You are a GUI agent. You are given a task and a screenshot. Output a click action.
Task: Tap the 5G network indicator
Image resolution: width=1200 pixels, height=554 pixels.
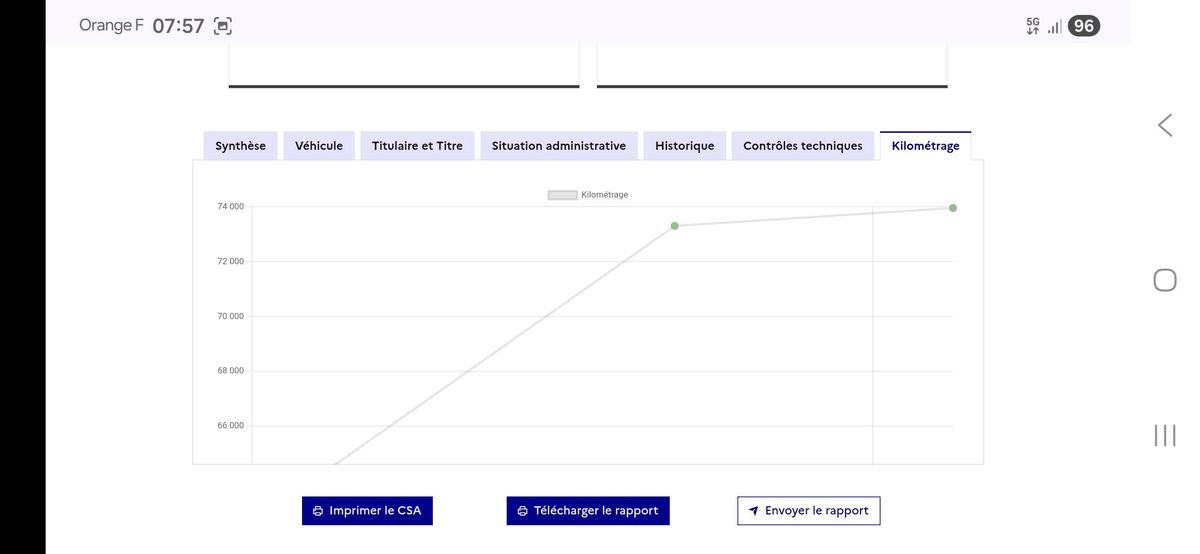point(1033,26)
